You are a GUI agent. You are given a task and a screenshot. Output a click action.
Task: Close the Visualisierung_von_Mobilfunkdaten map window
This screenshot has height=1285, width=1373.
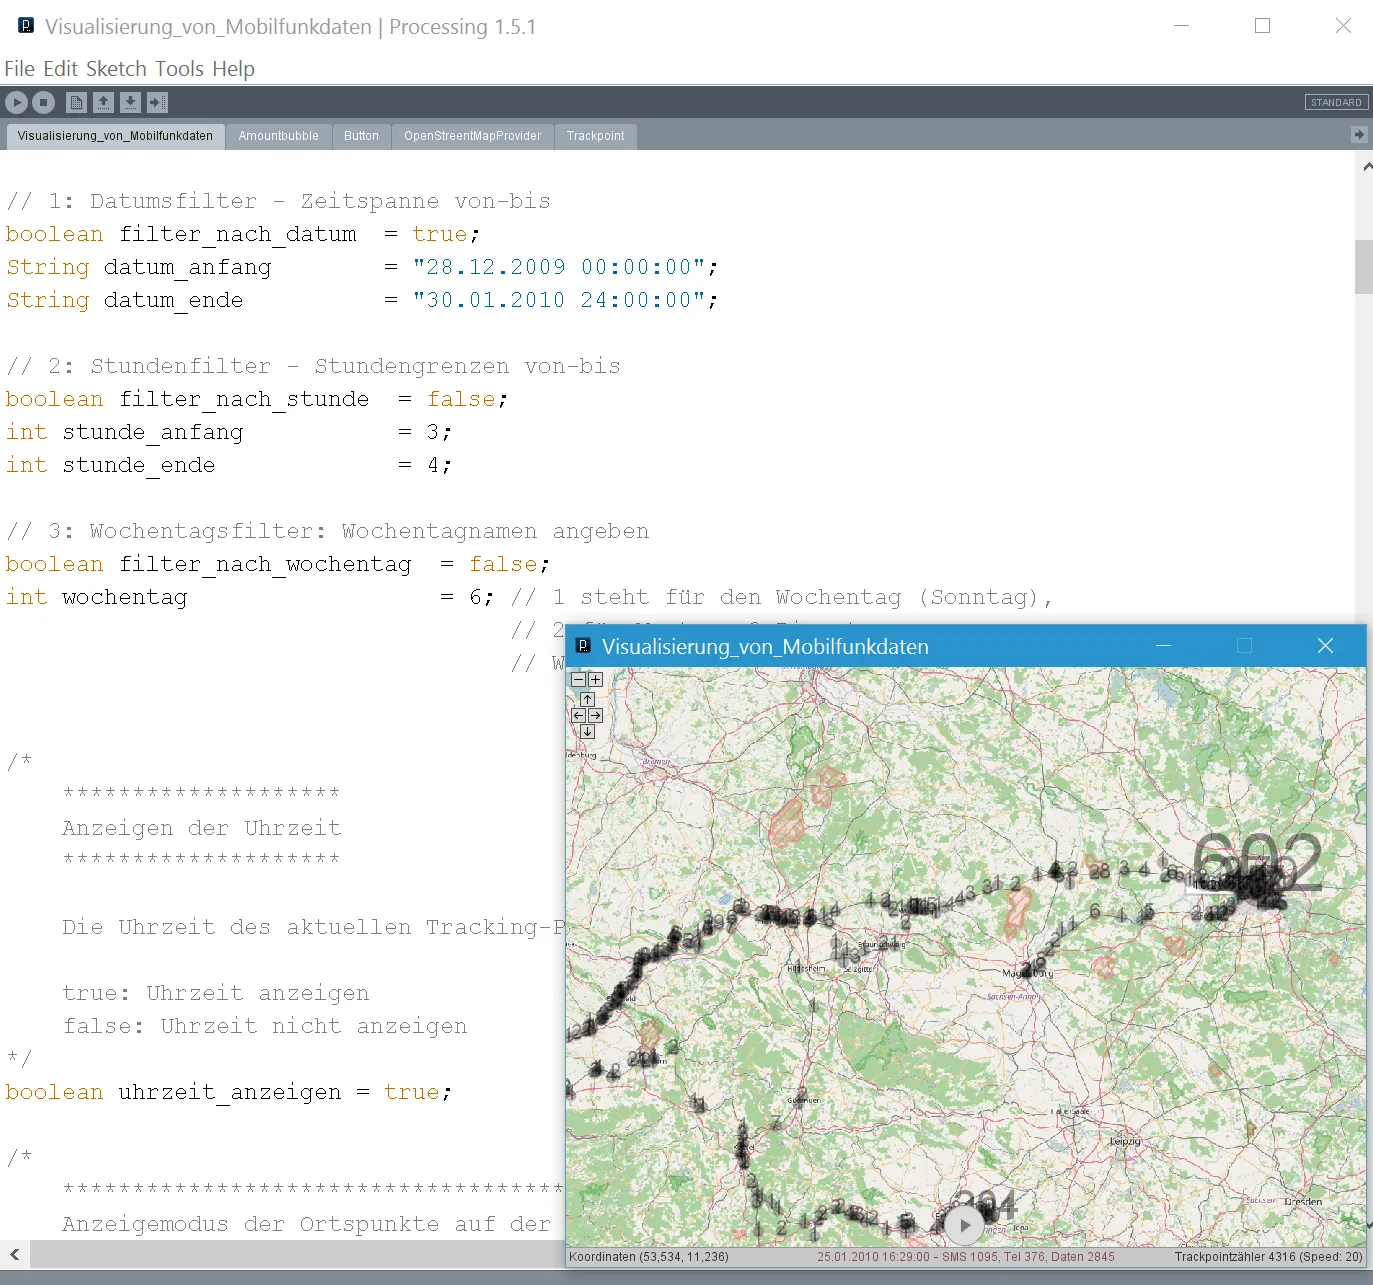[1325, 646]
